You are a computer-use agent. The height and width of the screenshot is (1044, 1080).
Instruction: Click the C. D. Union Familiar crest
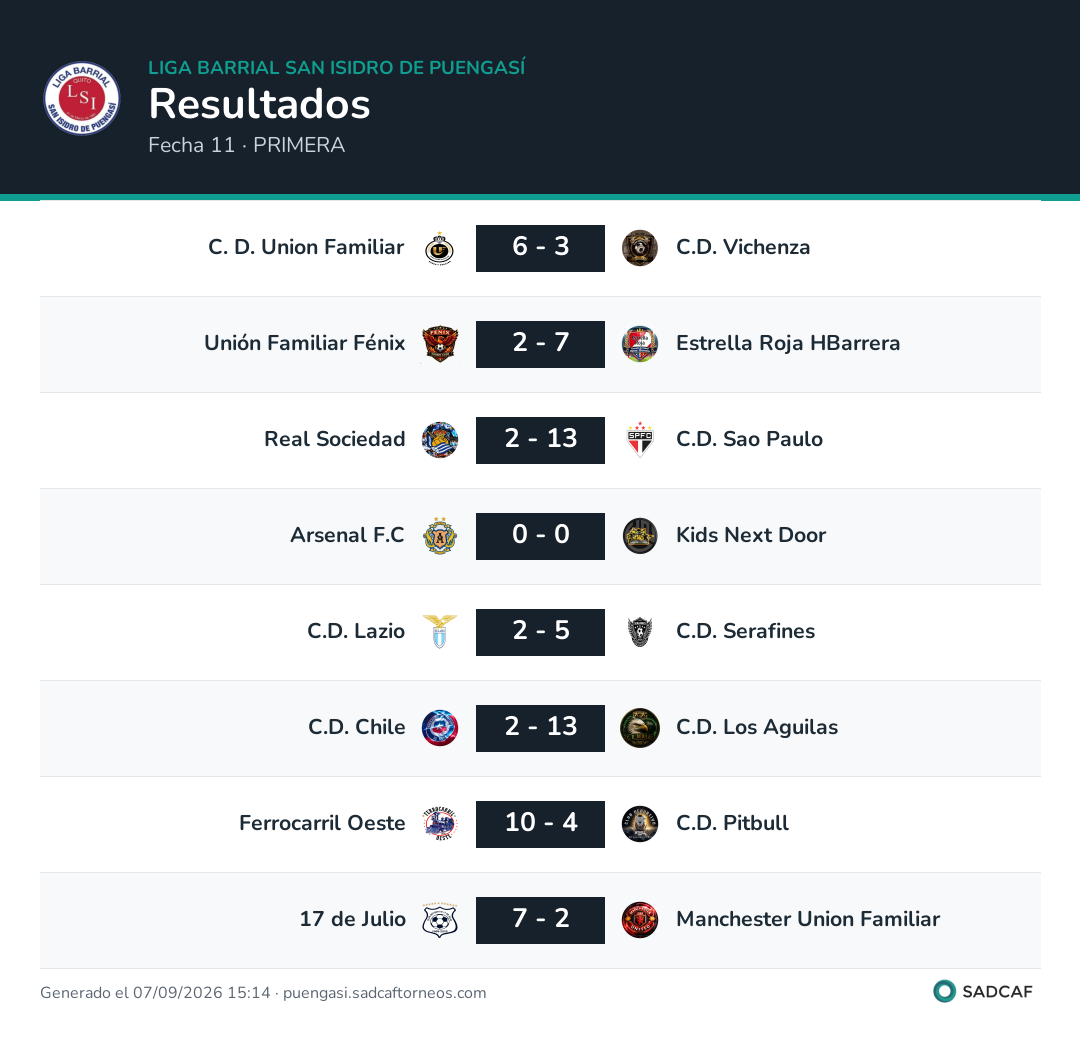439,249
